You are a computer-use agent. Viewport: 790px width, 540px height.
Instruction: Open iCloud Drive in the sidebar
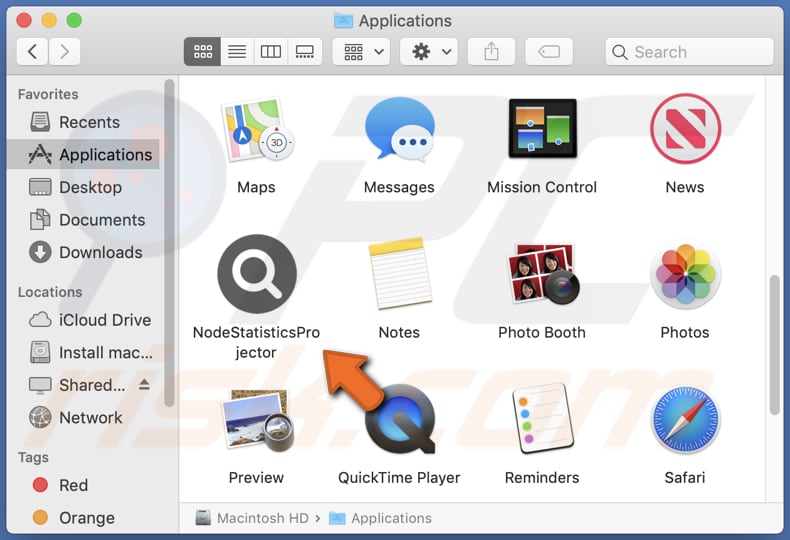click(x=83, y=320)
